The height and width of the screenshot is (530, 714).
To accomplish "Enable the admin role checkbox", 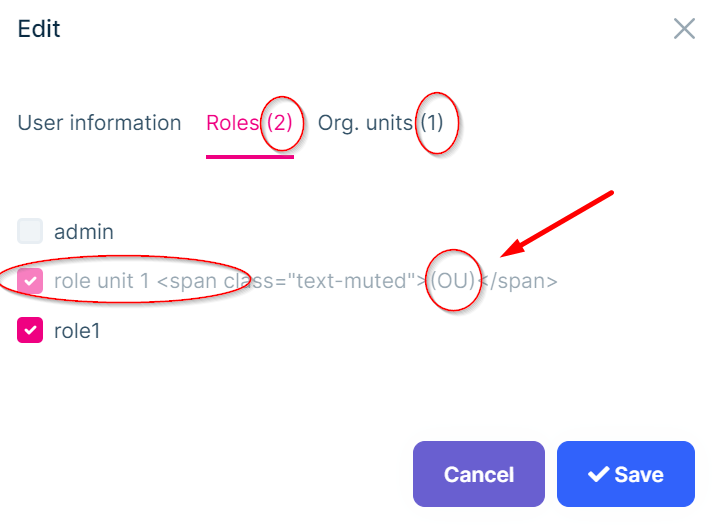I will [30, 232].
